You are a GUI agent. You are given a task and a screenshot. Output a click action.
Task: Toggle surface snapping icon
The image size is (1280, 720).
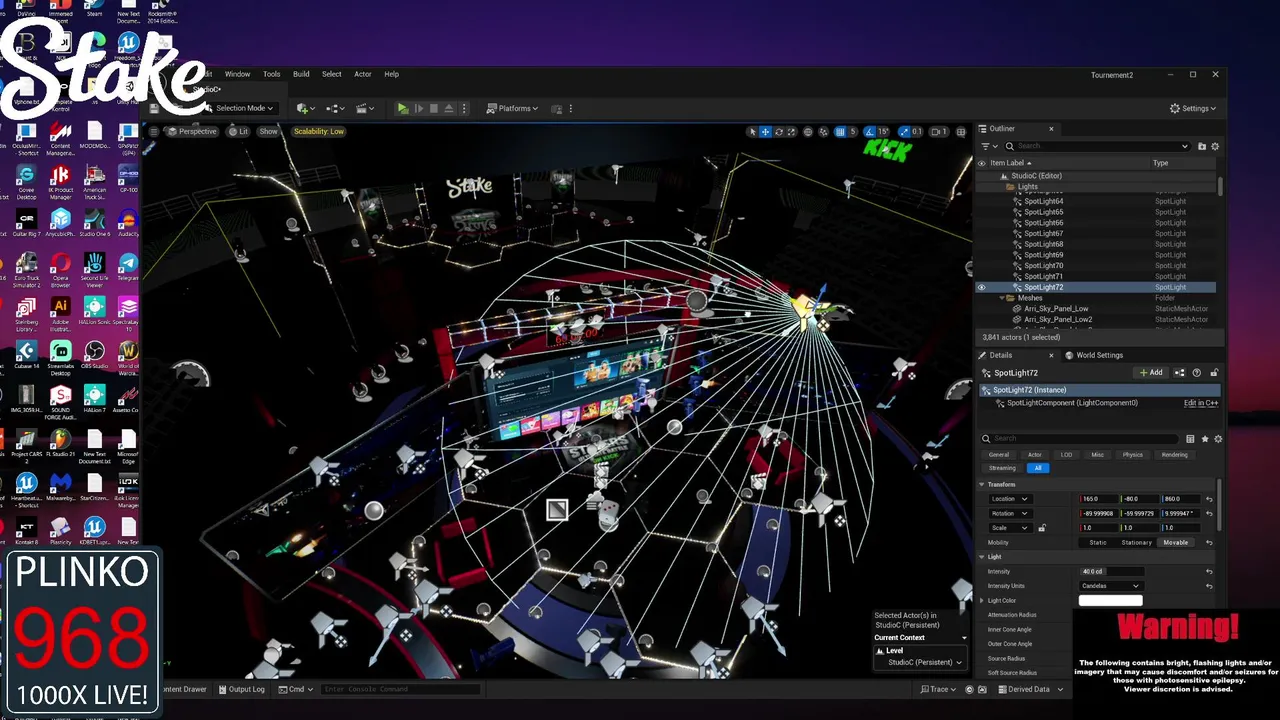click(x=823, y=132)
